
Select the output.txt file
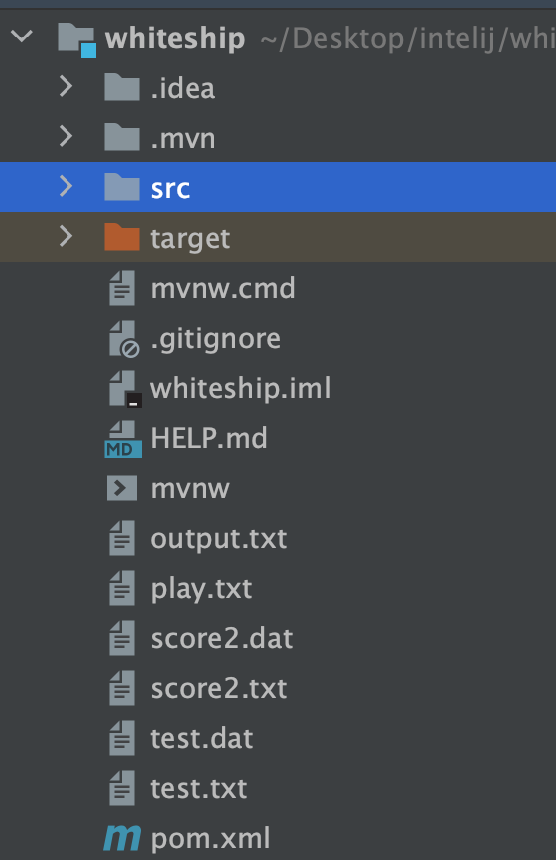(219, 539)
